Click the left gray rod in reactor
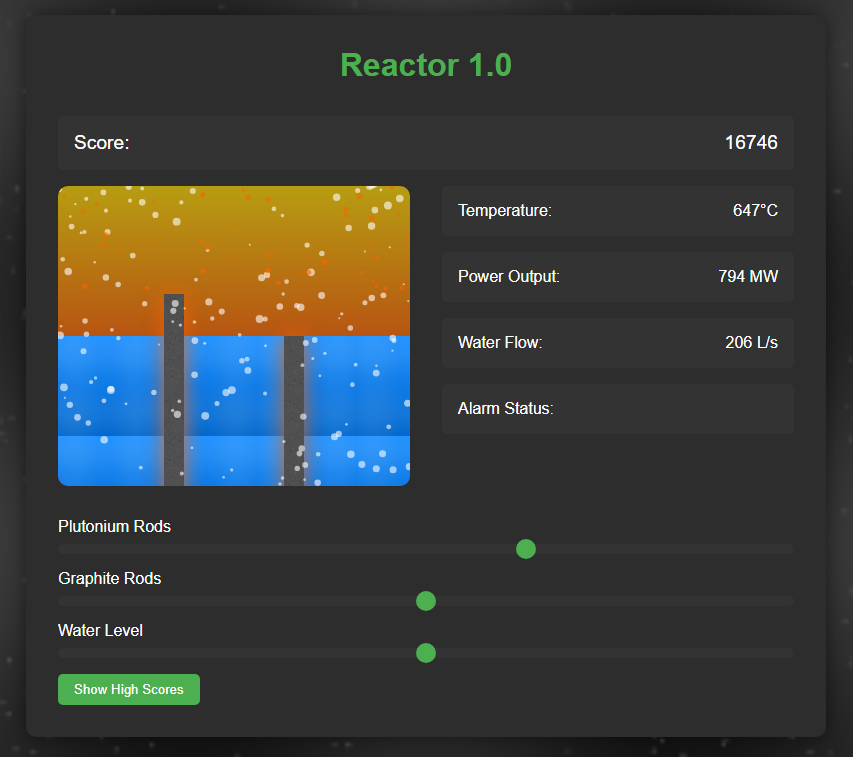The height and width of the screenshot is (757, 853). pos(174,390)
